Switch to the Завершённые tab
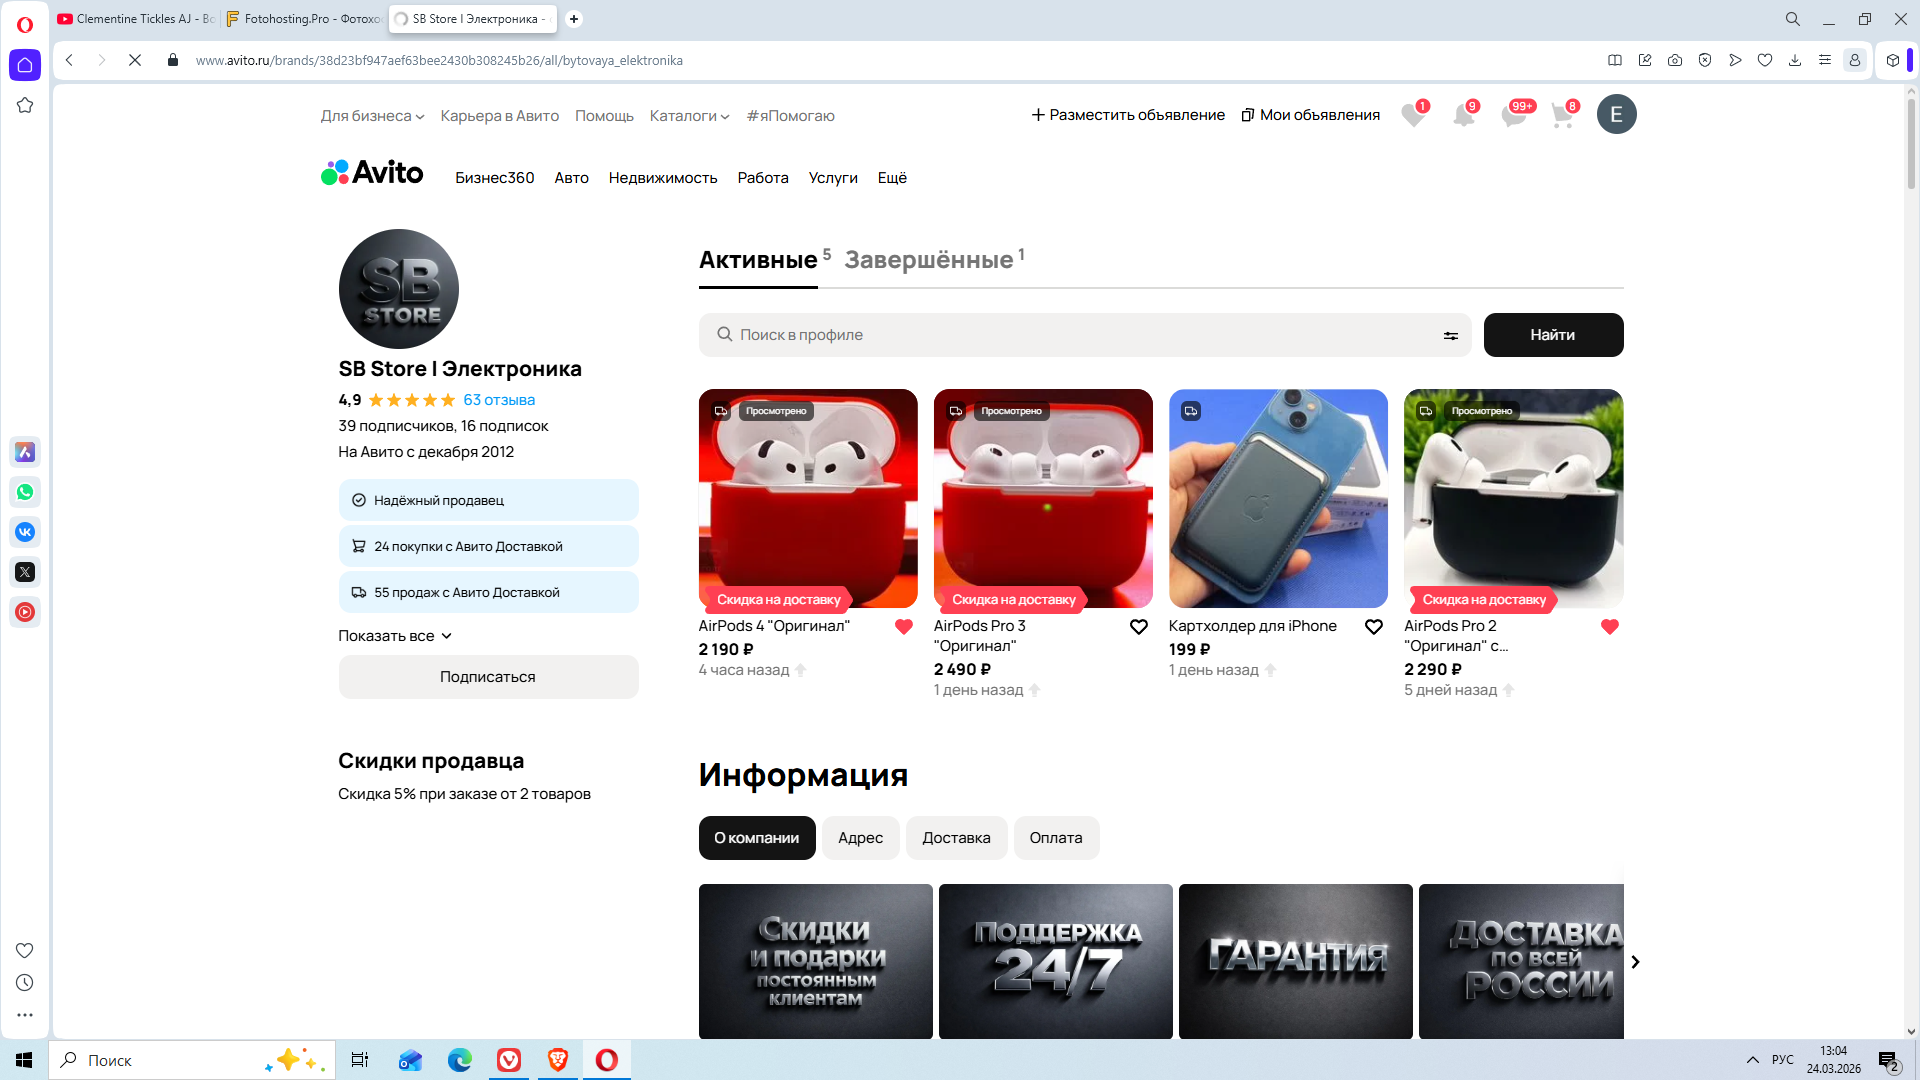 click(929, 260)
